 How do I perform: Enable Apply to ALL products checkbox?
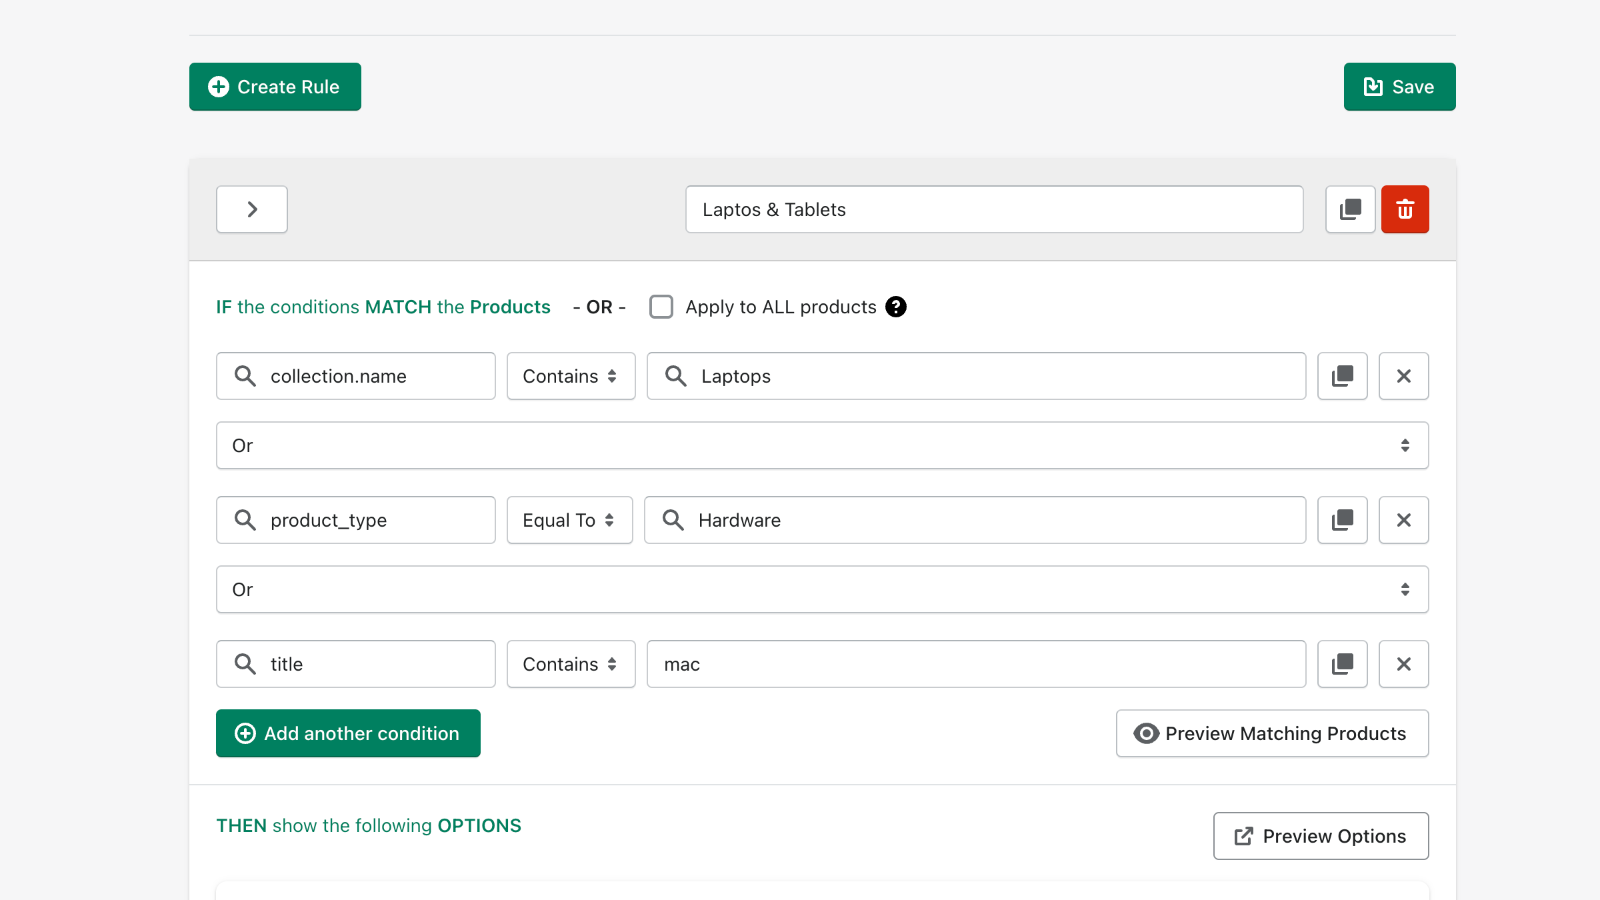click(x=661, y=307)
